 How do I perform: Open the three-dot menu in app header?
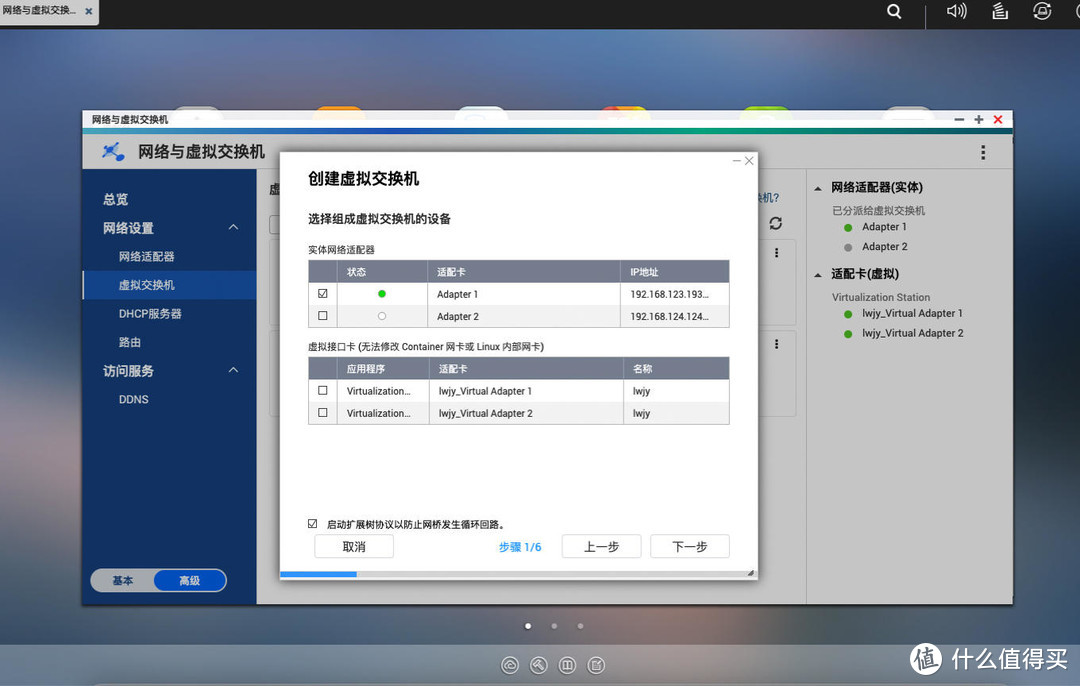tap(983, 152)
